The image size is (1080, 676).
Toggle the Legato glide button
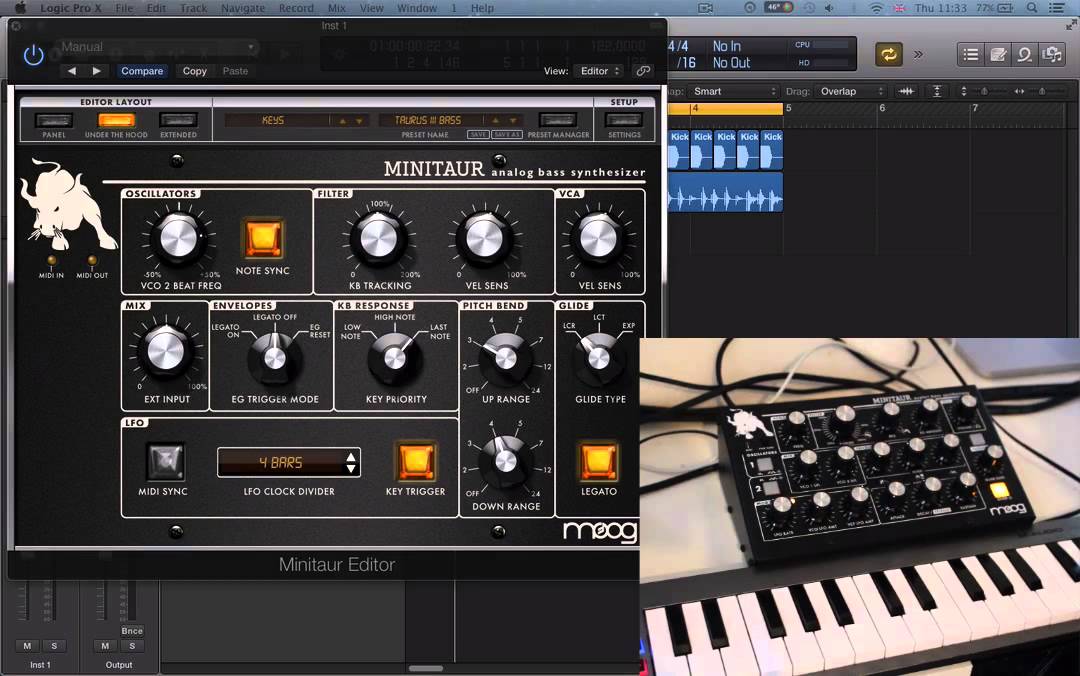tap(598, 461)
